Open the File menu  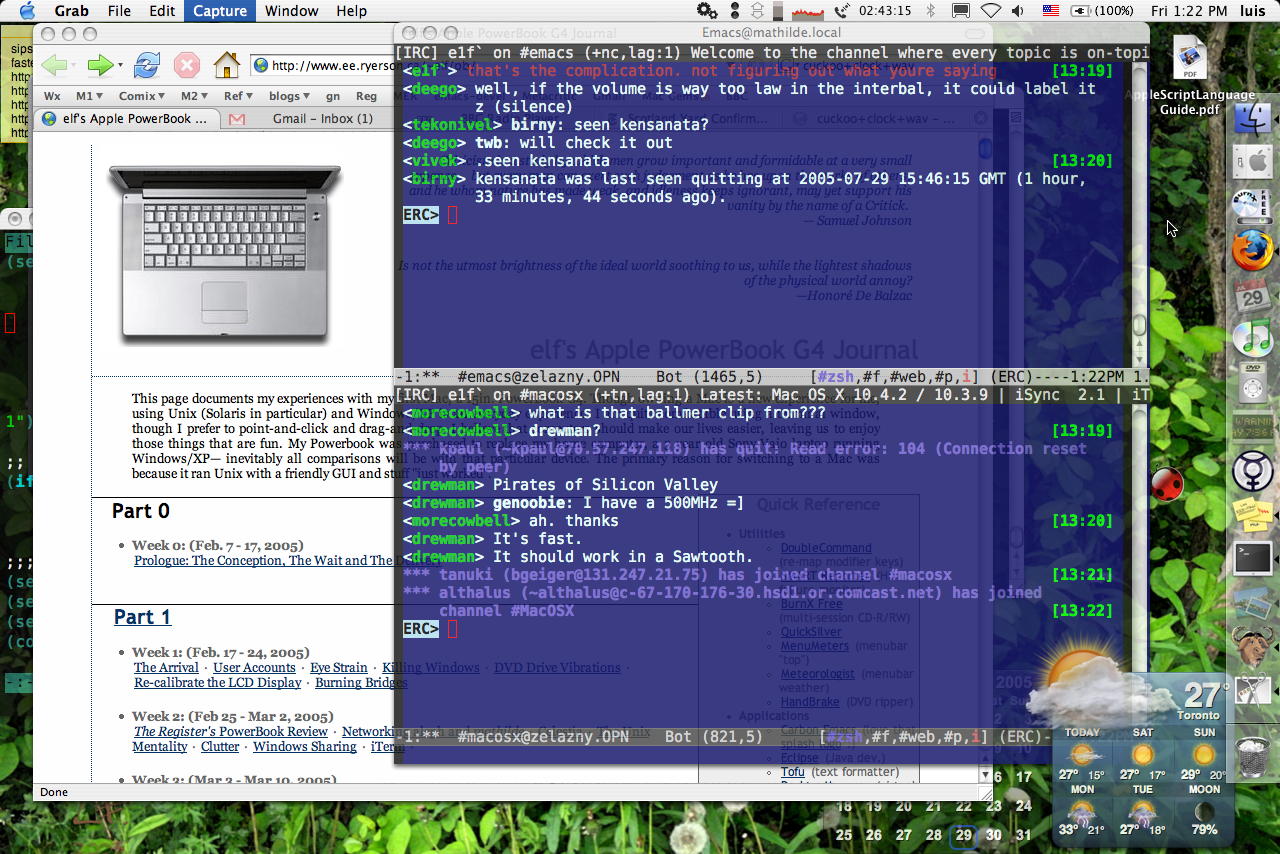tap(119, 11)
